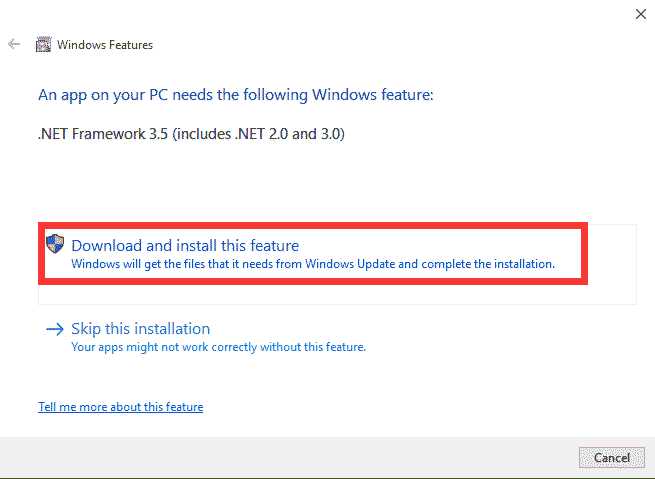Click 'Your apps might not work correctly' note
Viewport: 655px width, 479px height.
(x=218, y=347)
